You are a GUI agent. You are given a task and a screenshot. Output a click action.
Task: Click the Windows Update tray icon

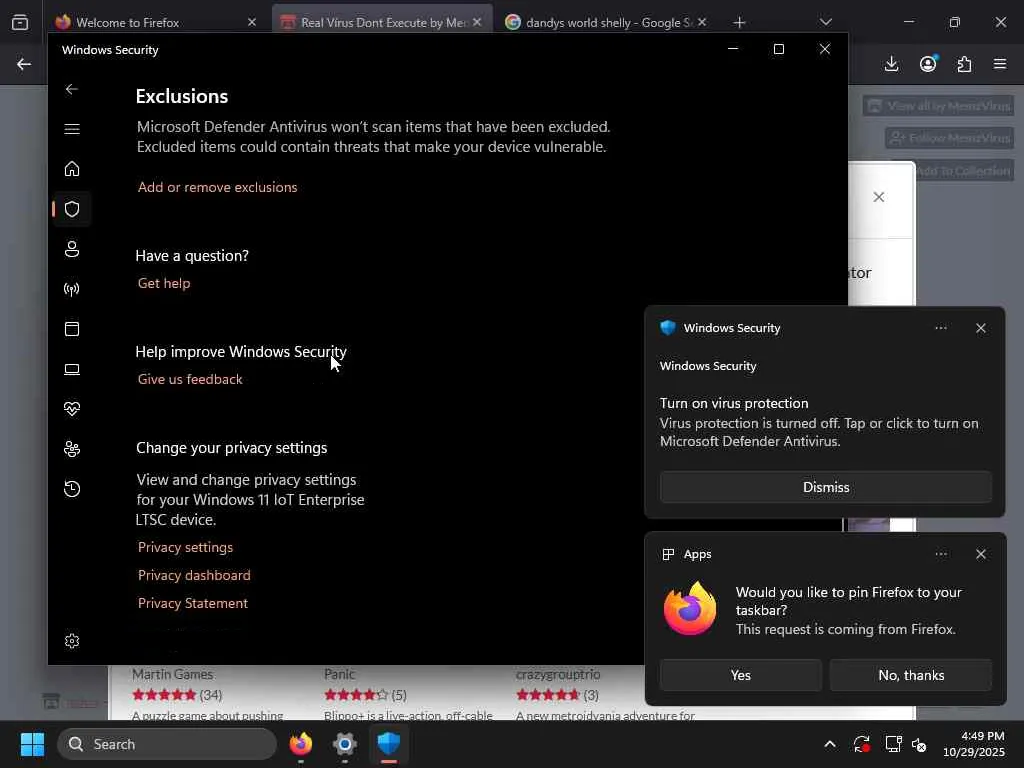(861, 744)
